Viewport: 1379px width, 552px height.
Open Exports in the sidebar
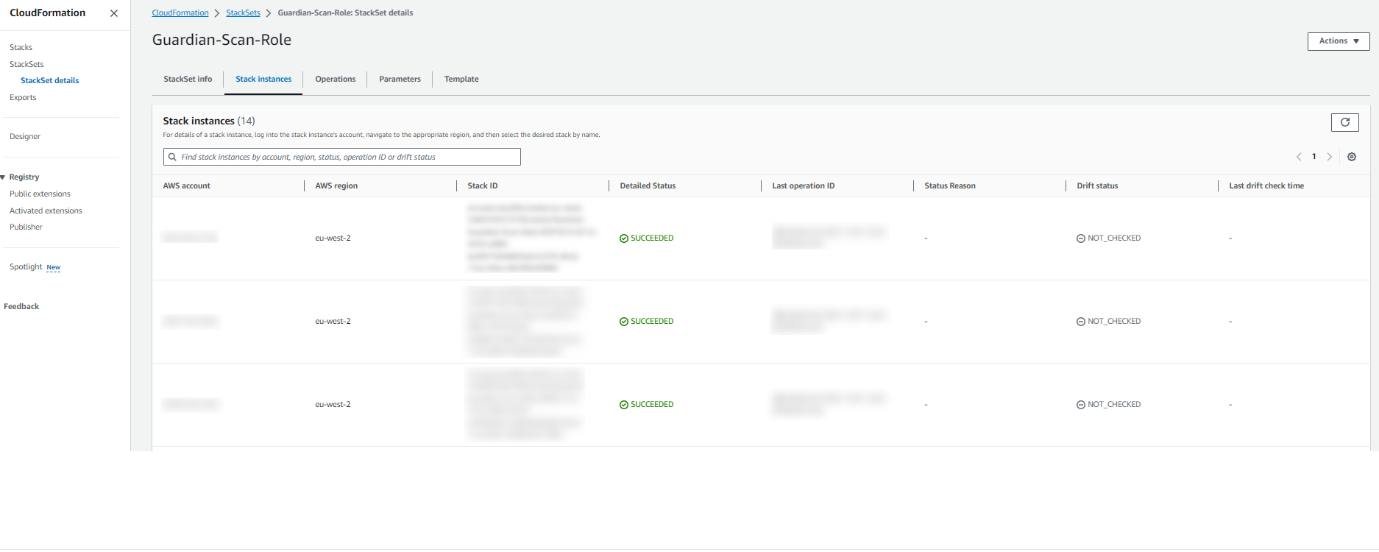(x=23, y=97)
